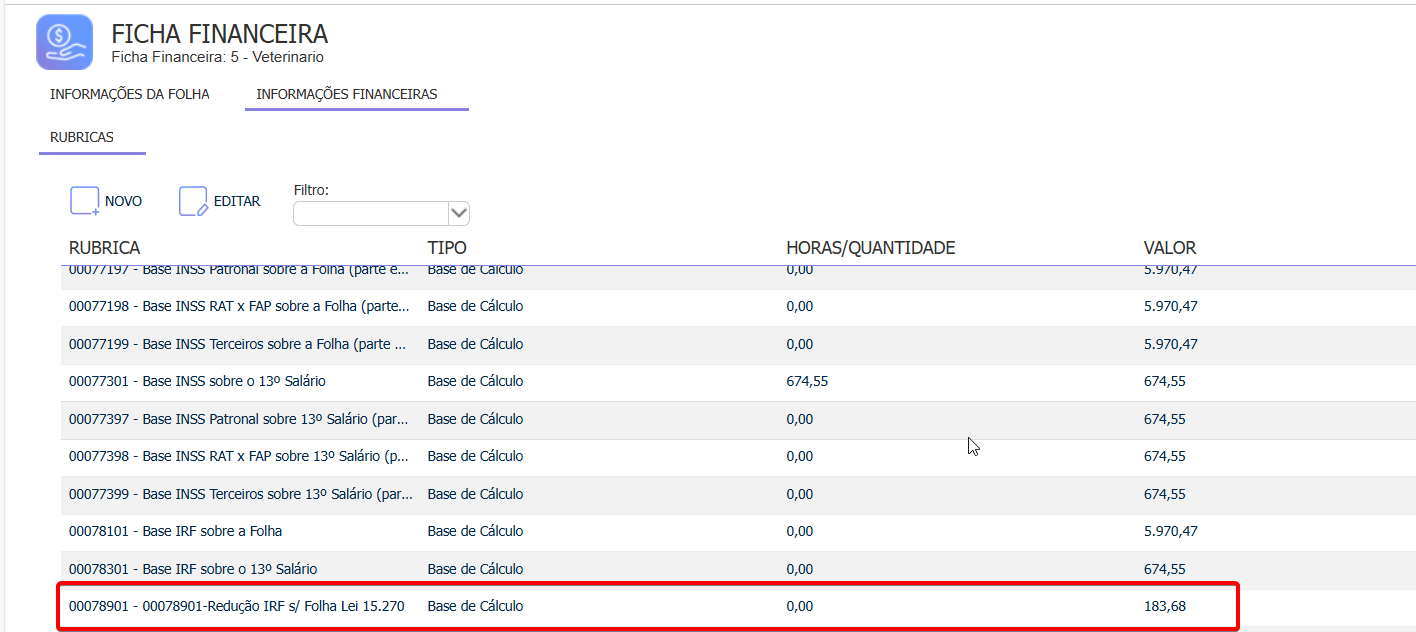Screen dimensions: 1416x632
Task: Select row 00077301 Base INSS sobre 13º Salário
Action: tap(197, 381)
